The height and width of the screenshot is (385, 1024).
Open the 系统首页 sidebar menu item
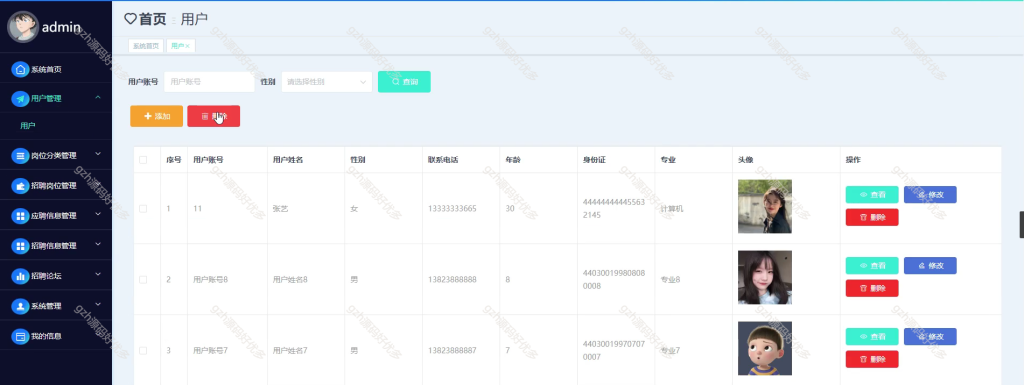(x=56, y=69)
